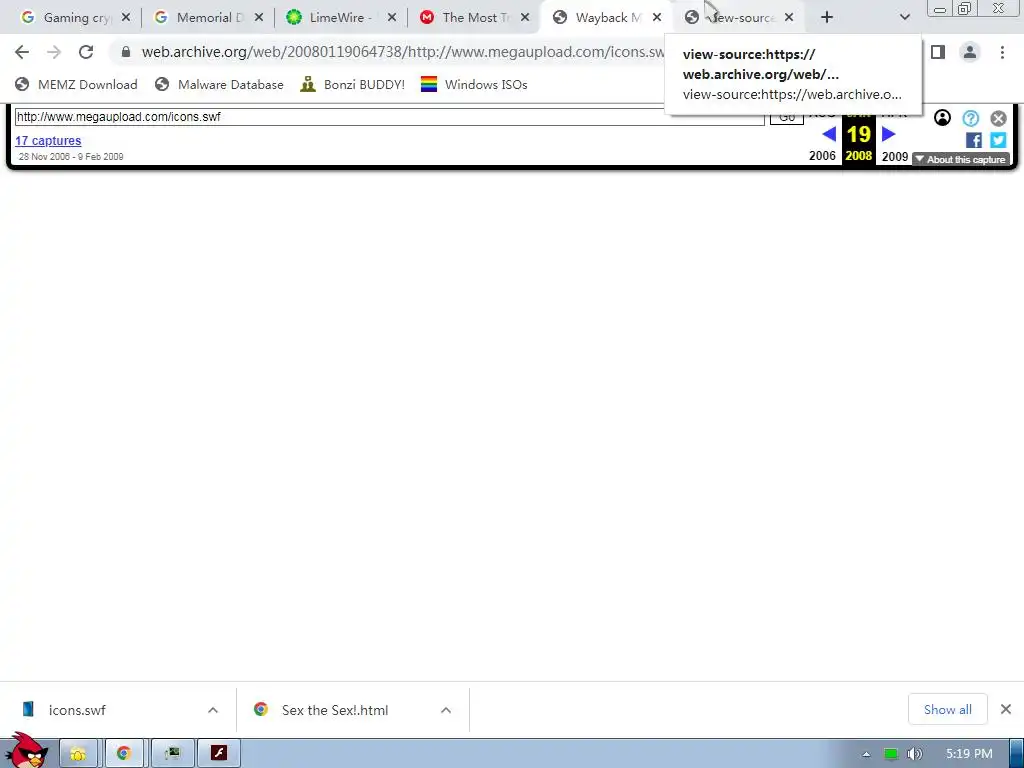
Task: Click the browser address bar URL
Action: tap(402, 52)
